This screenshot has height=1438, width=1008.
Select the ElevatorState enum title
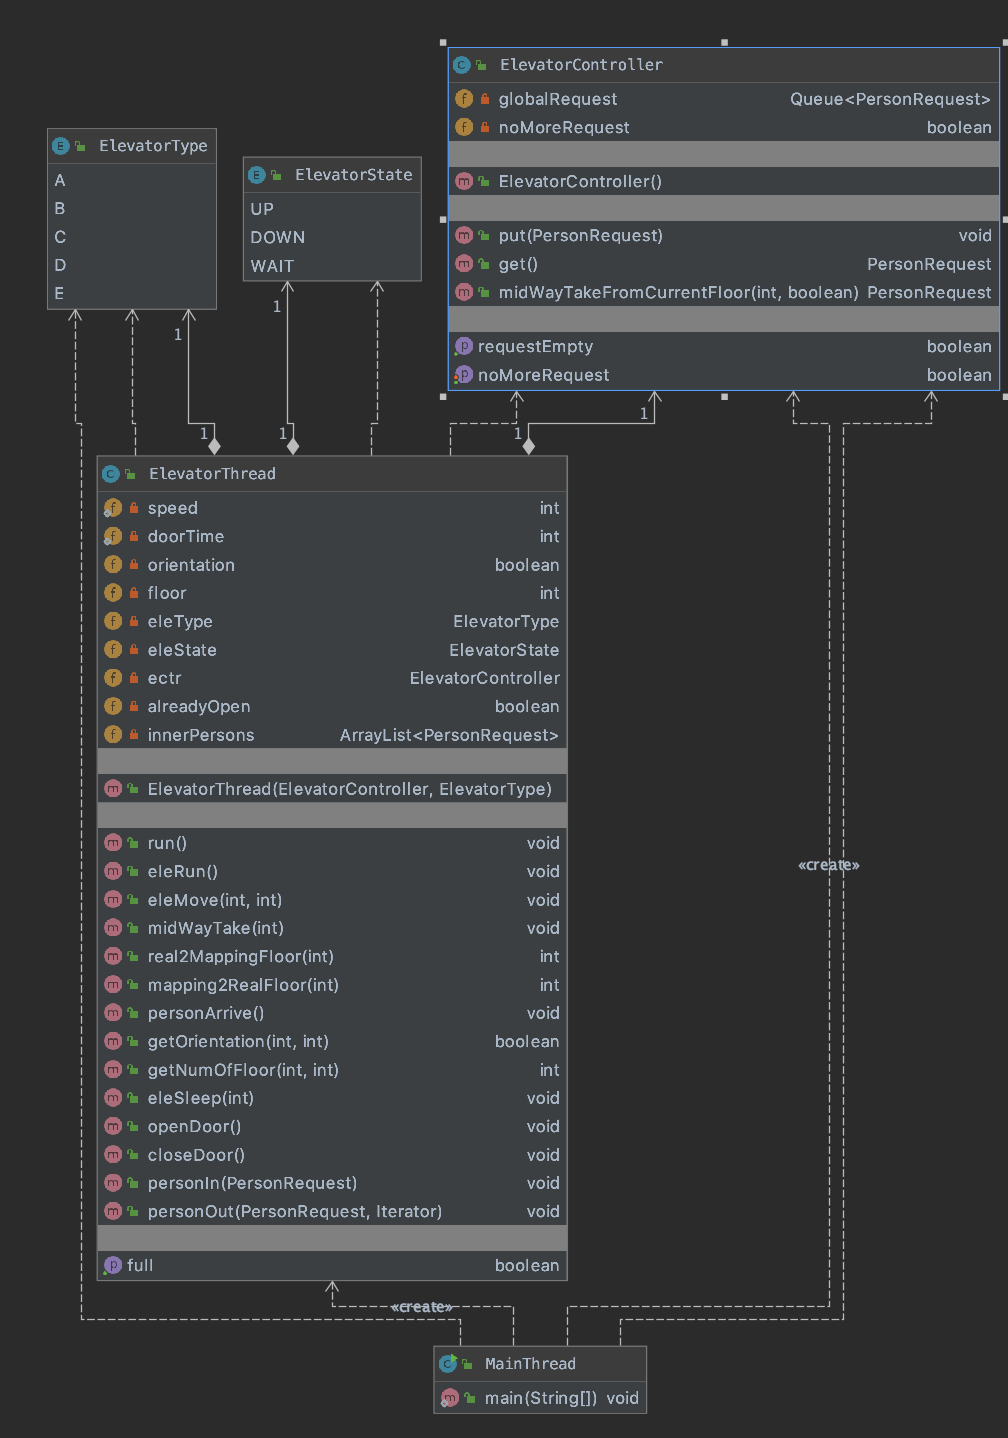coord(353,175)
